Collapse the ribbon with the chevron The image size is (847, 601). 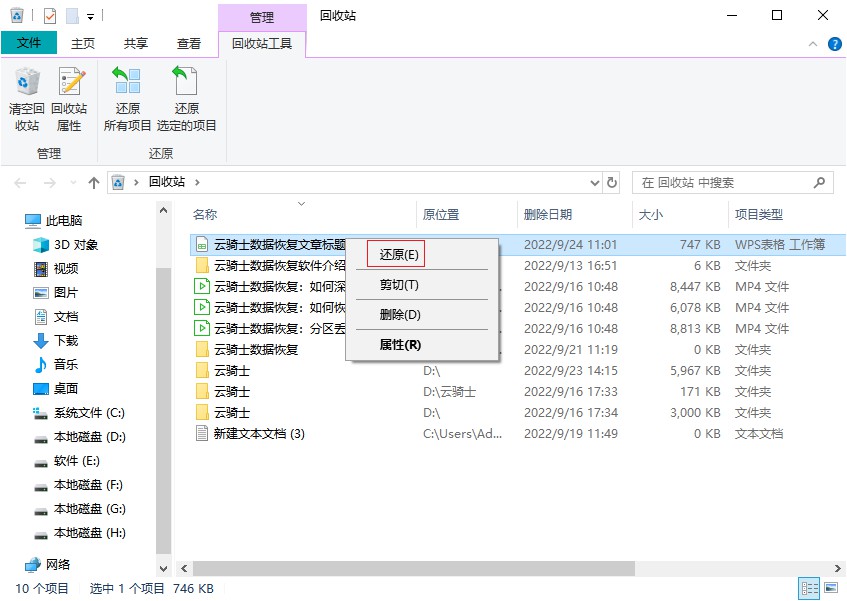(812, 44)
